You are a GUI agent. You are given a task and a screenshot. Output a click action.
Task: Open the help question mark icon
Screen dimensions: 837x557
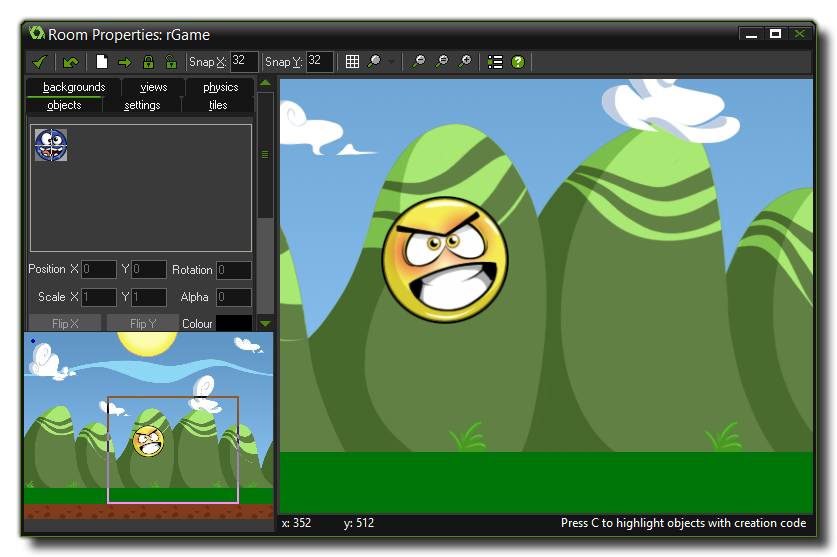coord(518,62)
